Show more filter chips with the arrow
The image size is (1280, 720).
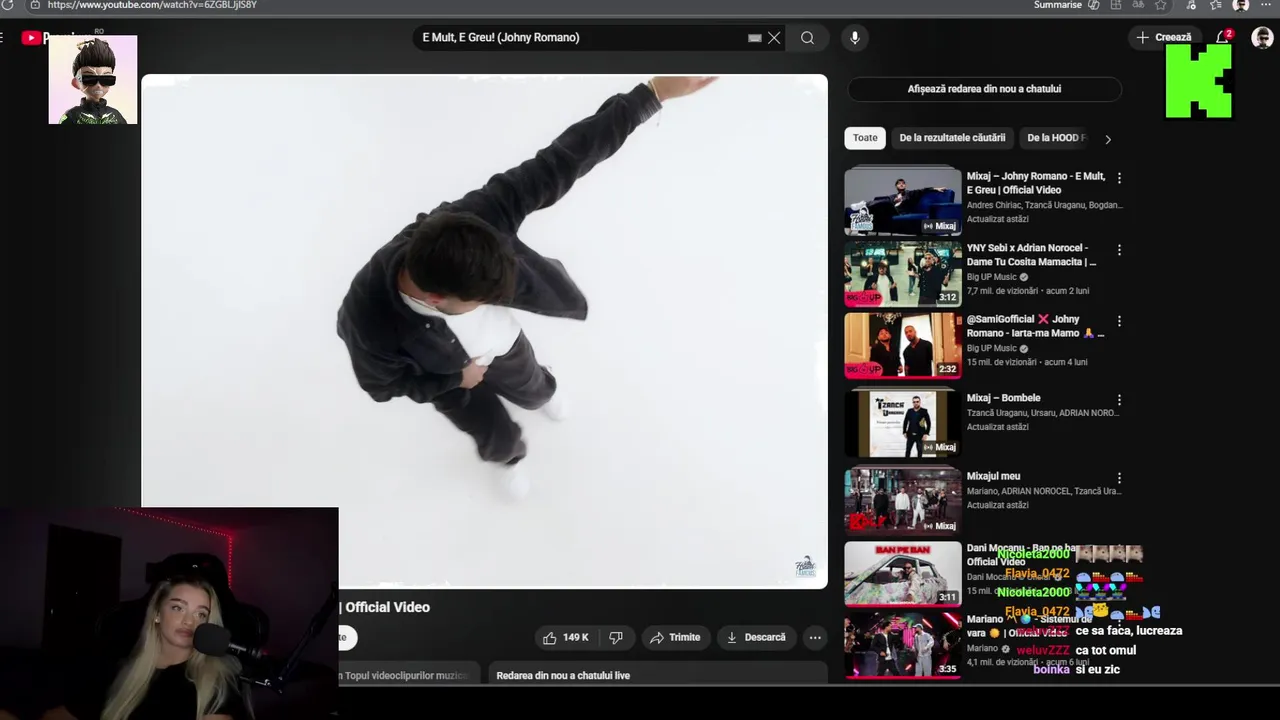tap(1107, 139)
